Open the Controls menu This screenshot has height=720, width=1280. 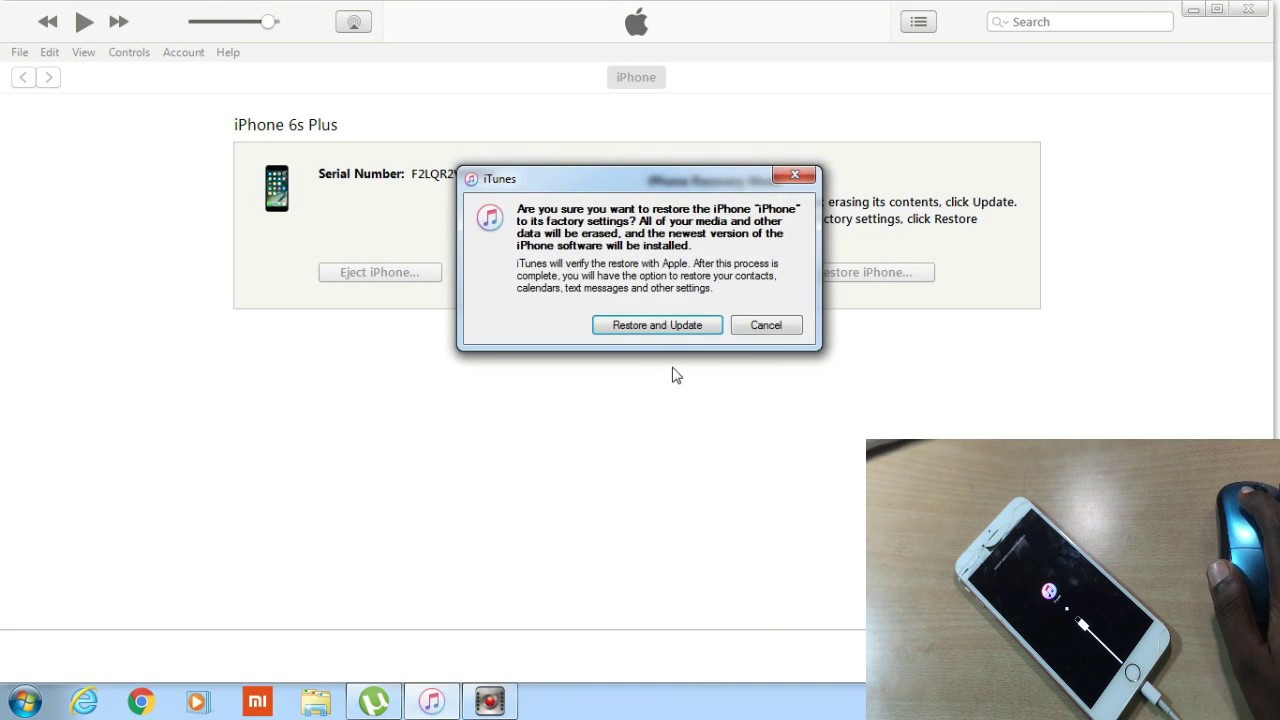(x=129, y=52)
